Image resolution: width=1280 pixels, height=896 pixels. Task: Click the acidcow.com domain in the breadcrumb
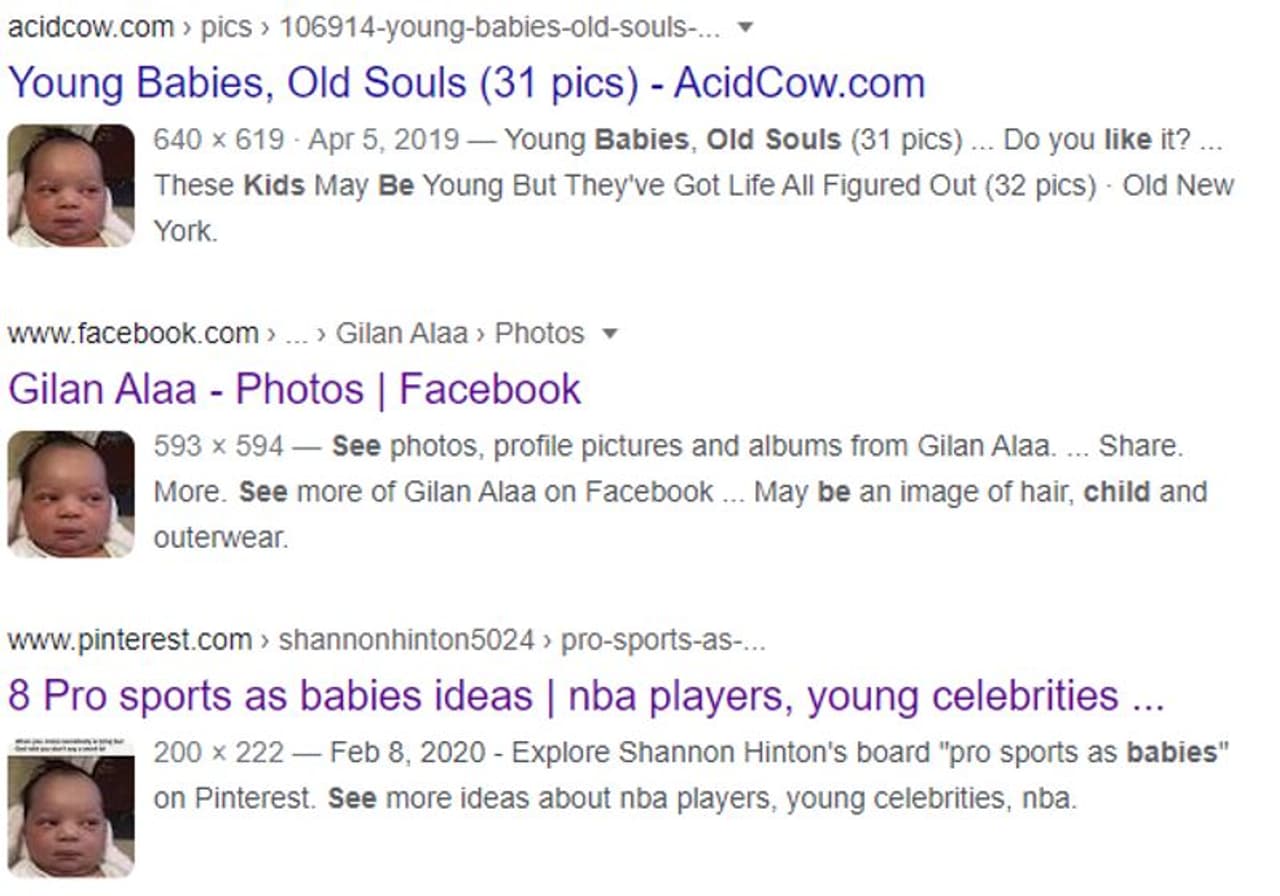pos(90,27)
